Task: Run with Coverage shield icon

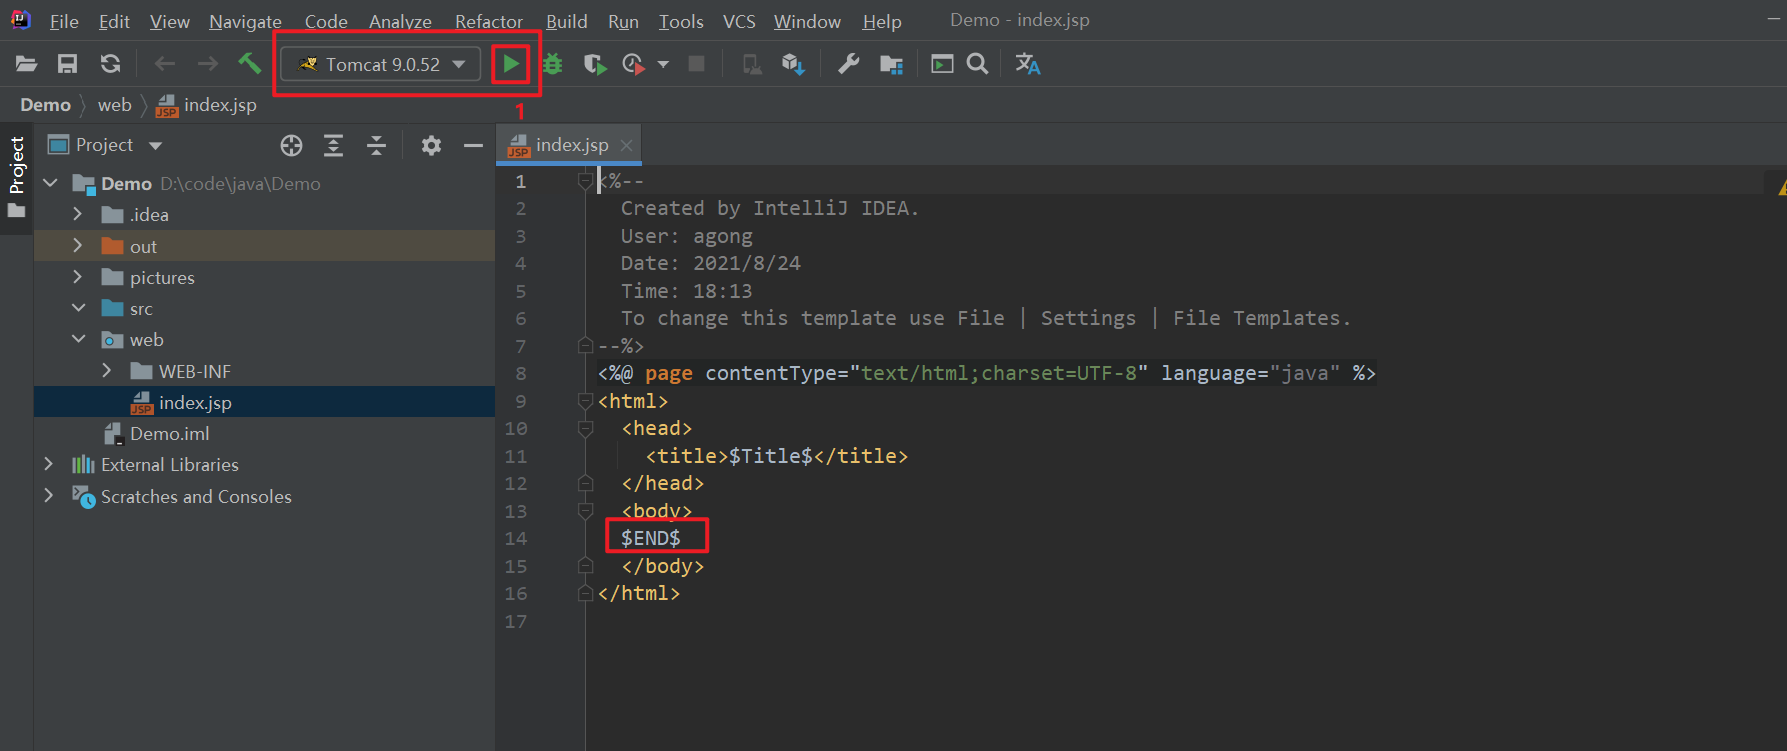Action: coord(595,64)
